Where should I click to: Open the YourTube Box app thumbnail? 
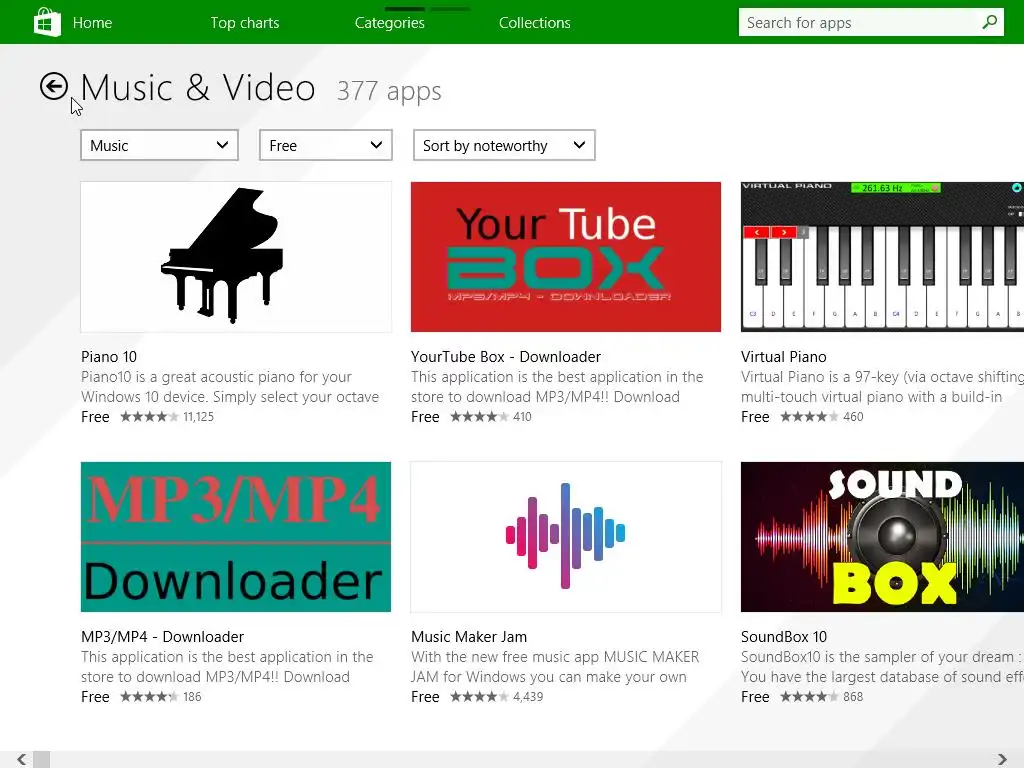coord(566,257)
